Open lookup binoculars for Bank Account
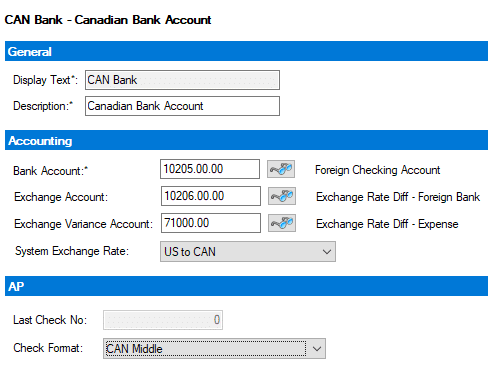 click(x=281, y=169)
